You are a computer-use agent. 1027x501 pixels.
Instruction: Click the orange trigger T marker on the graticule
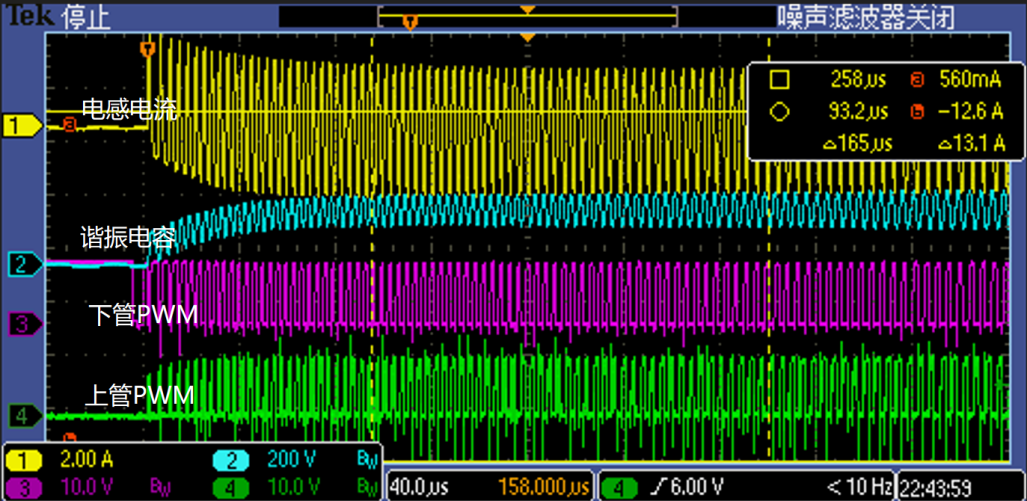pyautogui.click(x=149, y=48)
